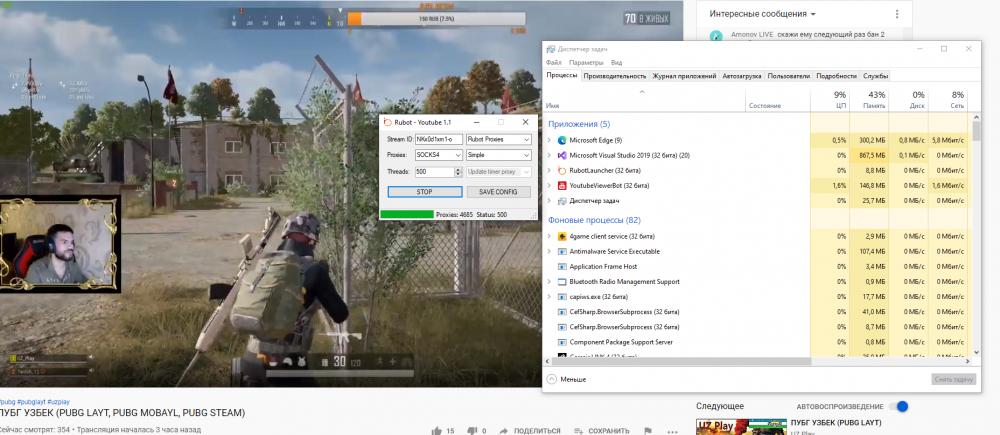Click the Visual Studio 2019 process icon
This screenshot has height=435, width=1000.
tap(562, 156)
